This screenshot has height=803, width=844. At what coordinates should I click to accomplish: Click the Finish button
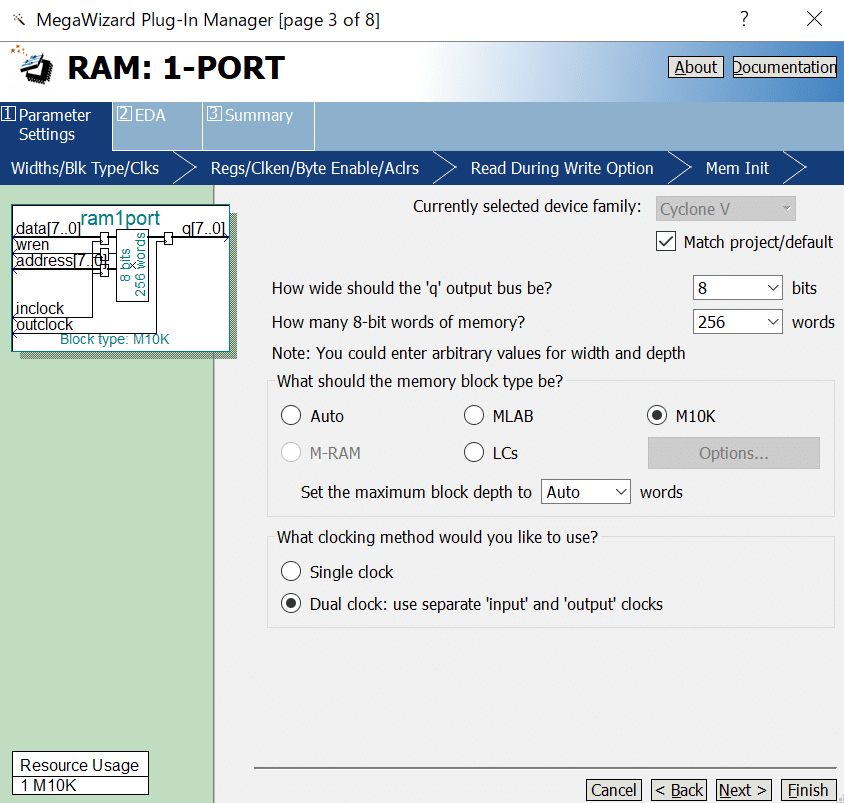pyautogui.click(x=808, y=790)
